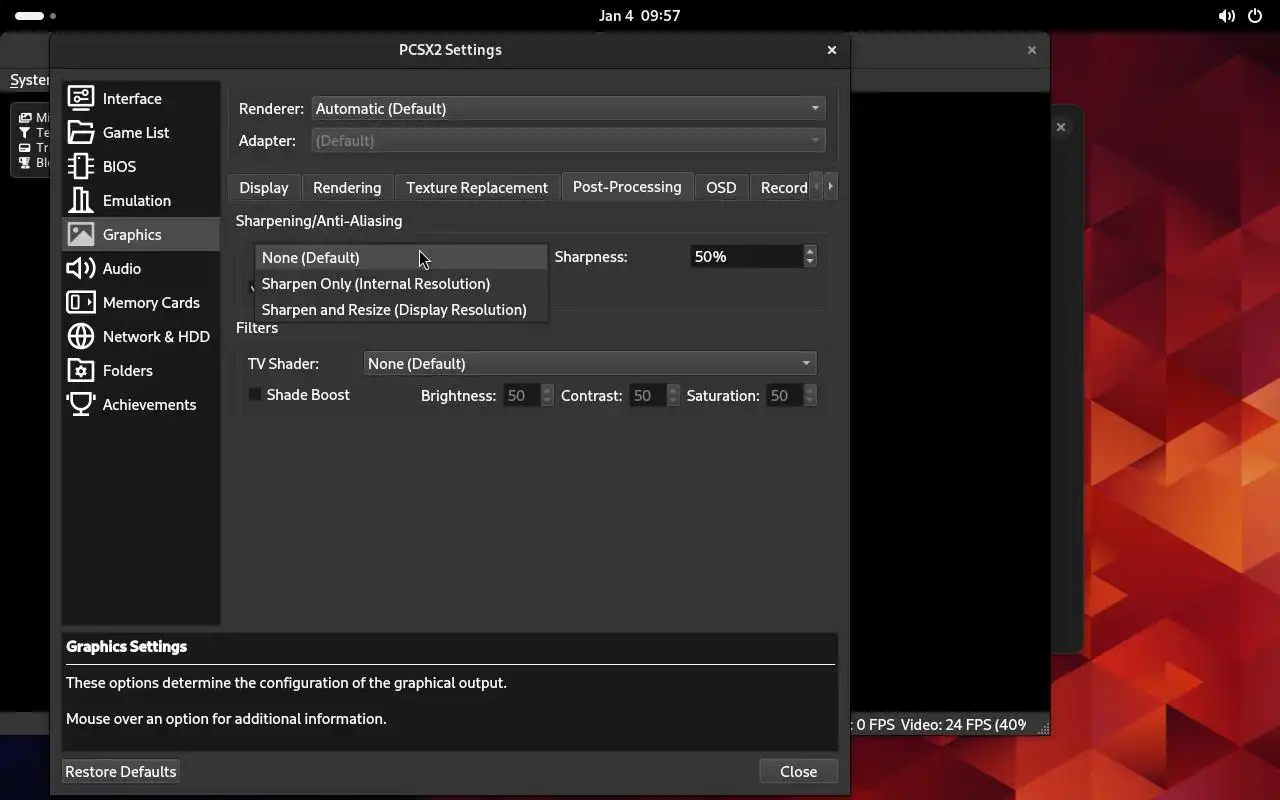The image size is (1280, 800).
Task: Switch to the OSD tab
Action: [x=721, y=187]
